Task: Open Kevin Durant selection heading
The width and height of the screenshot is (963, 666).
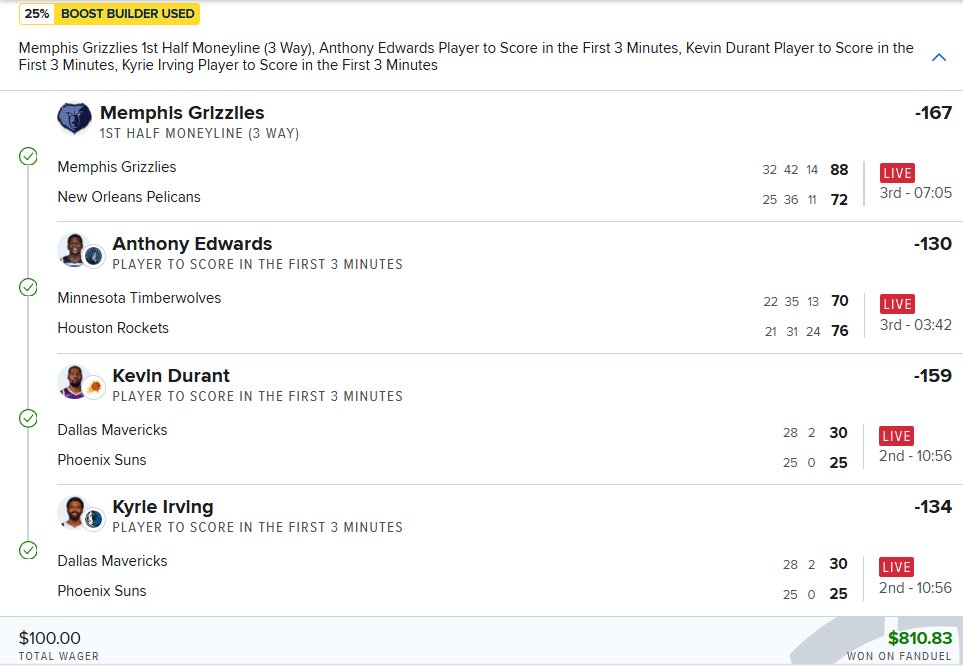Action: click(x=171, y=375)
